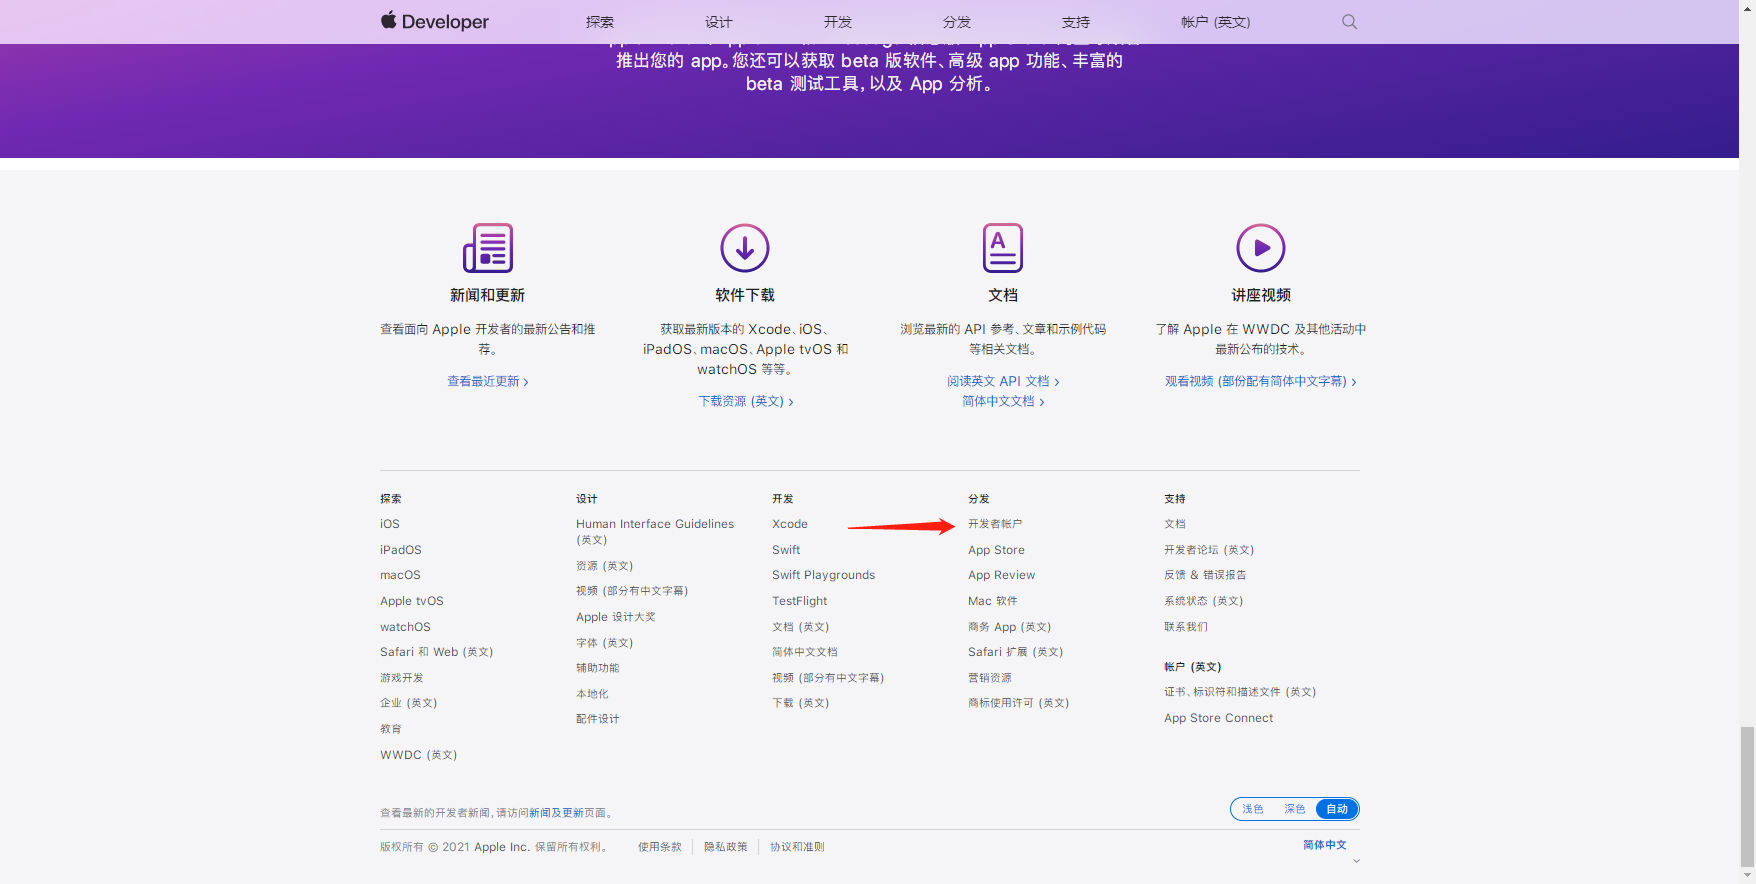The height and width of the screenshot is (884, 1756).
Task: Open the 隐私政策 footer link
Action: pos(726,847)
